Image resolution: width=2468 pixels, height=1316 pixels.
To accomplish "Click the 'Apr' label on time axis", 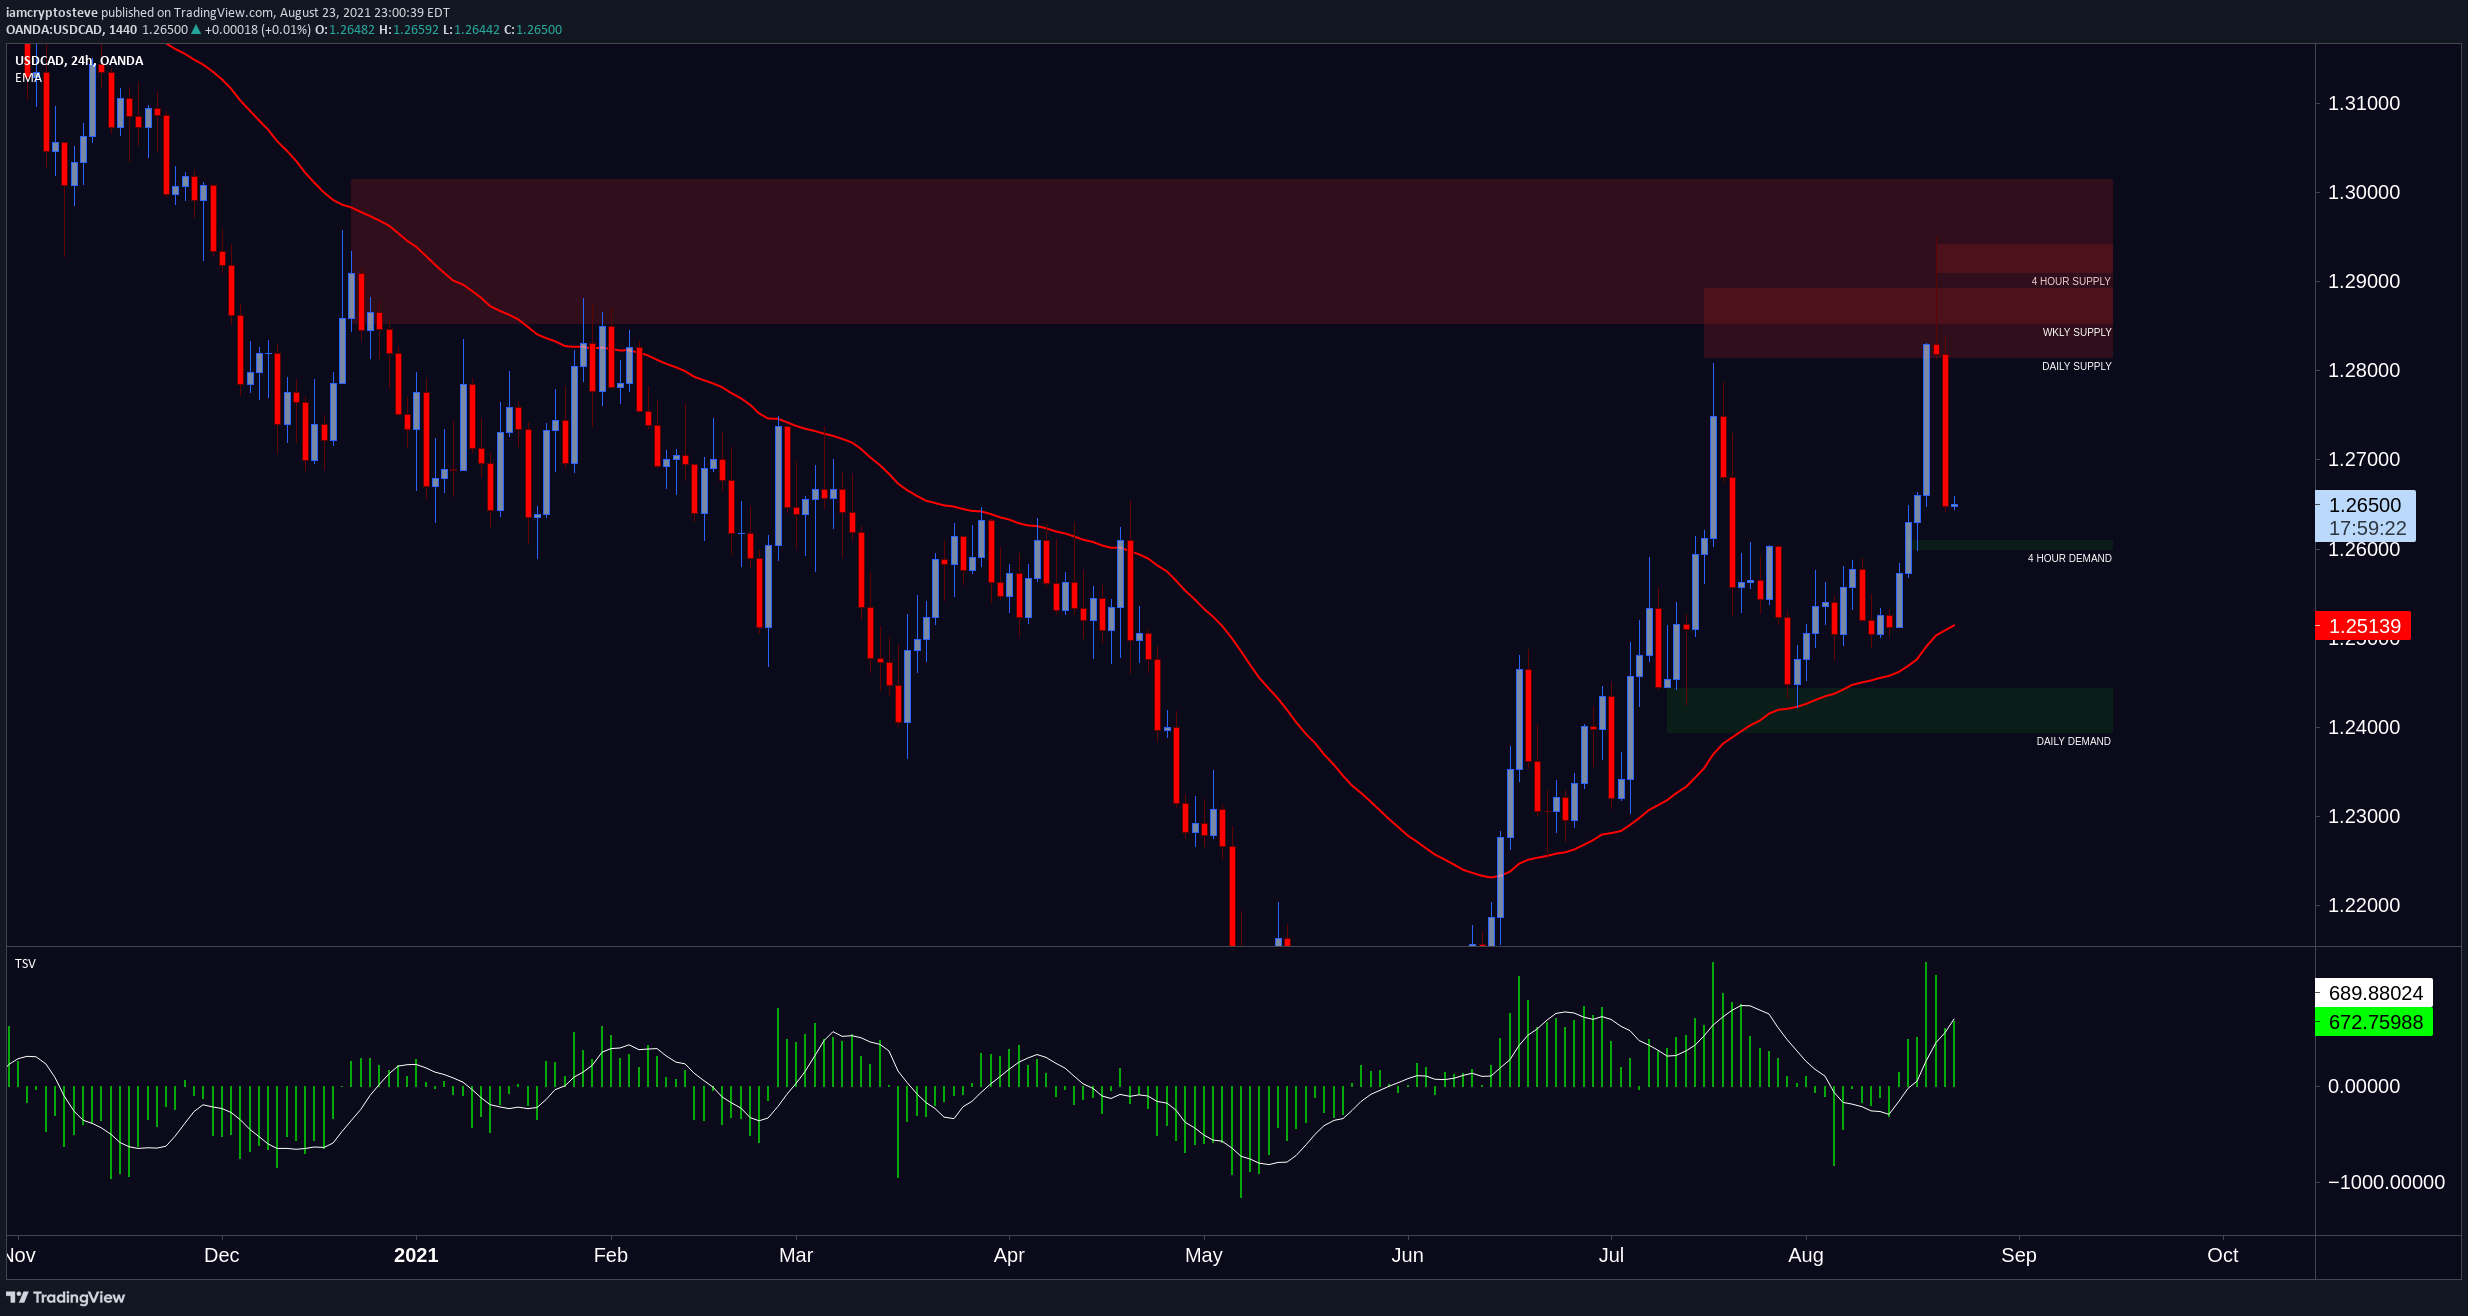I will point(1009,1255).
